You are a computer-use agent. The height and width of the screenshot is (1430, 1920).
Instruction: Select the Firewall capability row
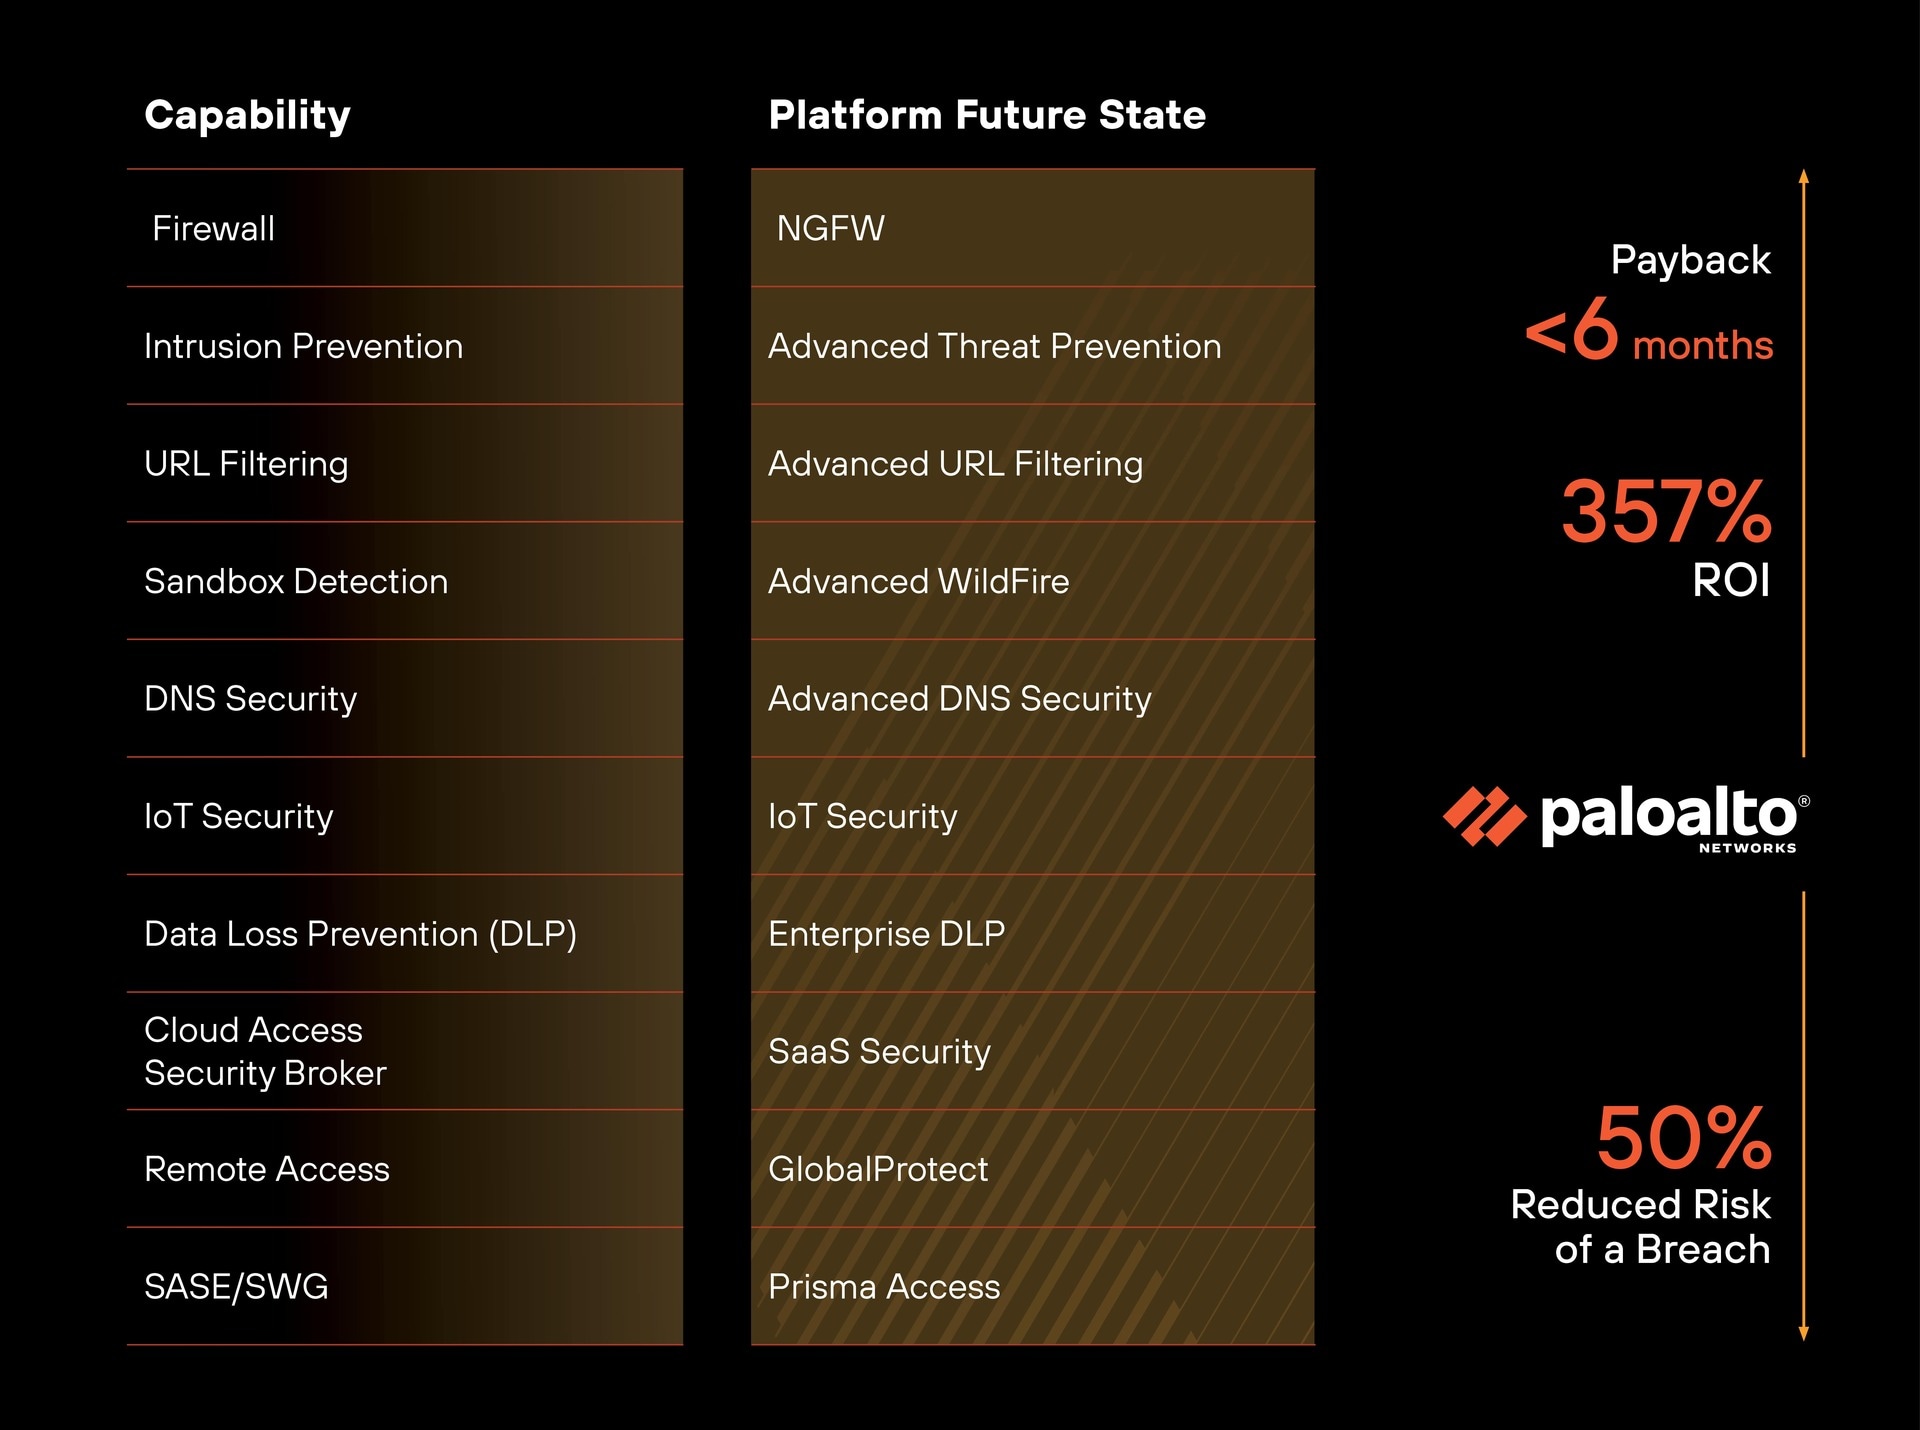pos(213,229)
